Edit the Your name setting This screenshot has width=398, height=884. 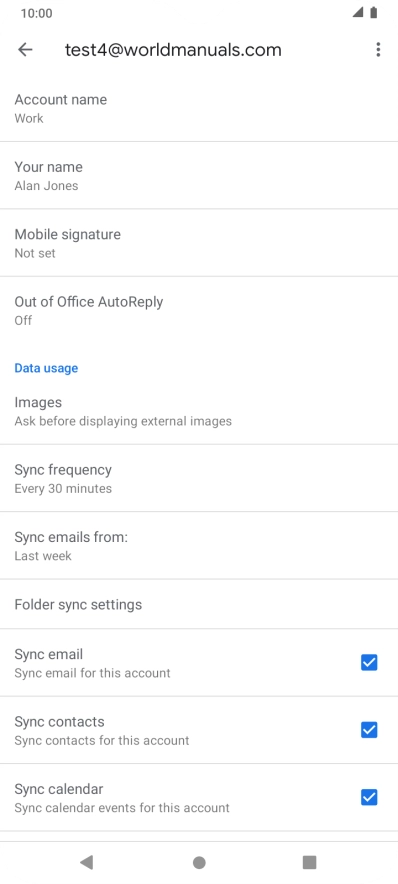199,175
